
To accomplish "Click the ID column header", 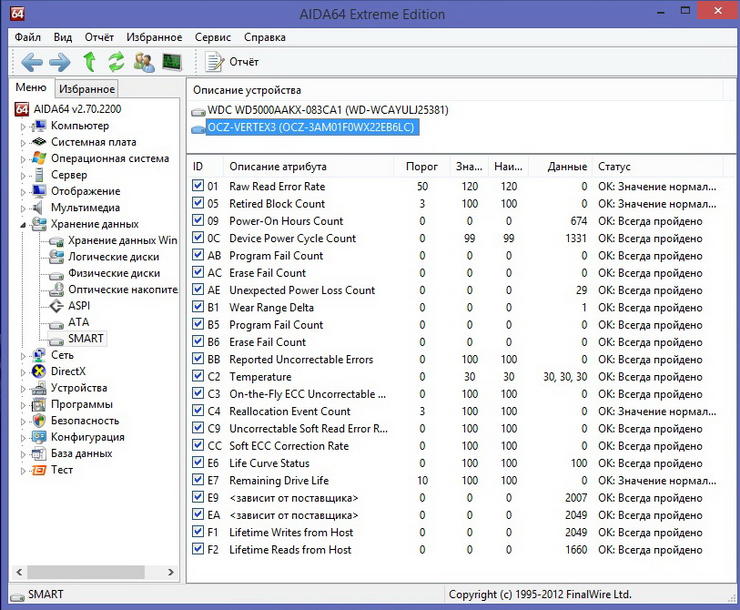I will (206, 166).
